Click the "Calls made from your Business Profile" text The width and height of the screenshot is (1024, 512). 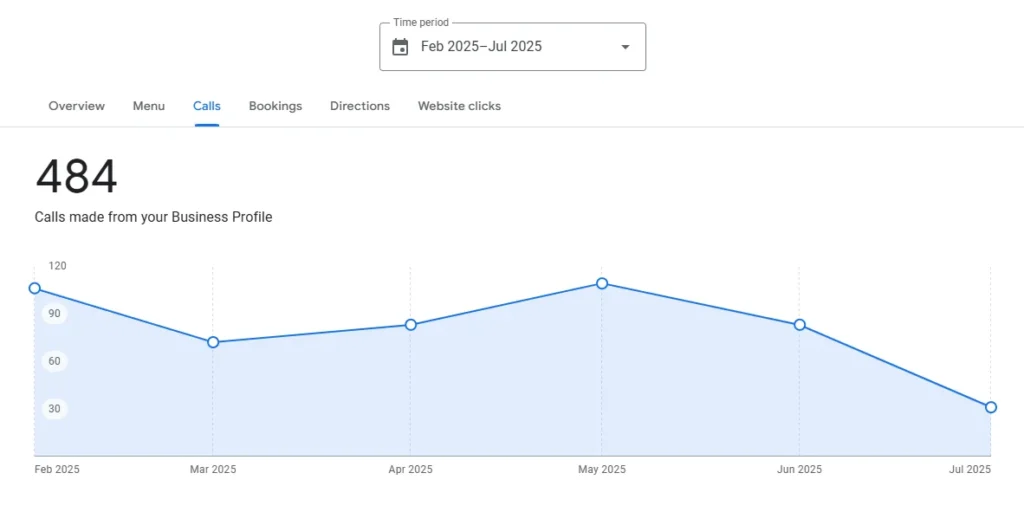coord(153,217)
